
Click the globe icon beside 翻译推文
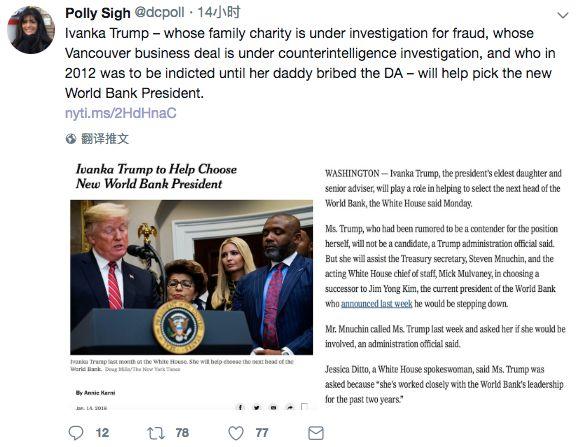coord(71,139)
